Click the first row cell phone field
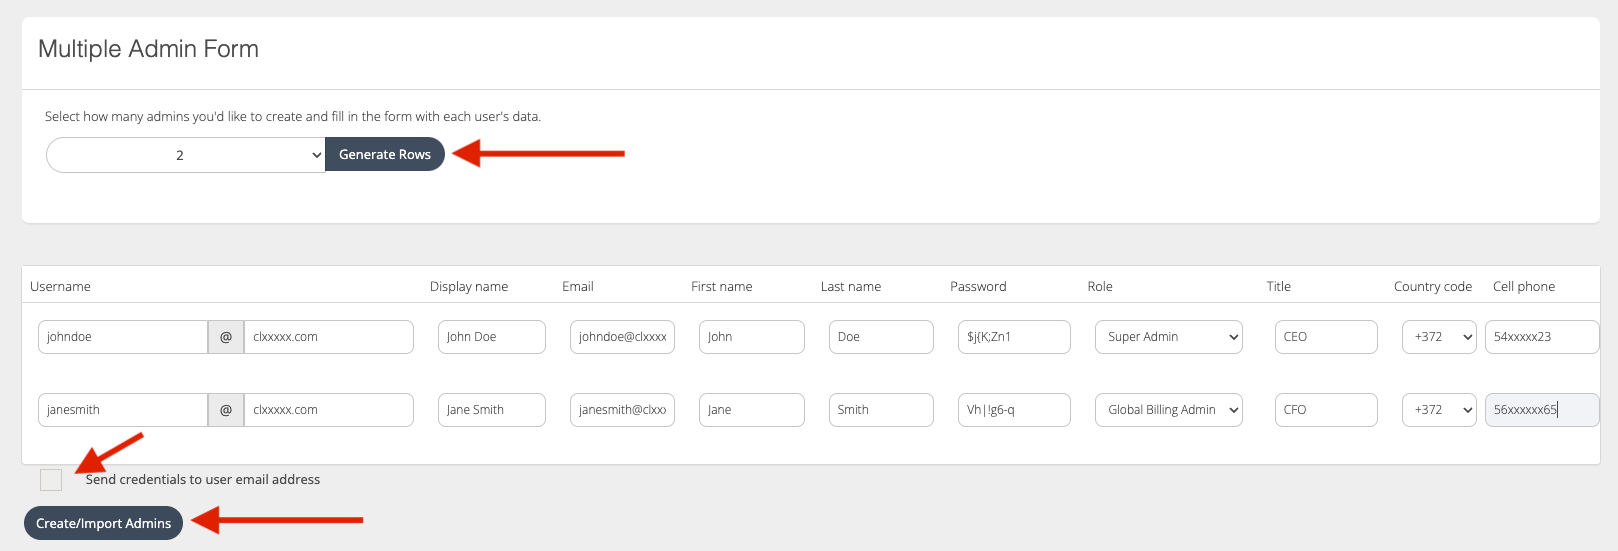1618x551 pixels. pyautogui.click(x=1541, y=337)
